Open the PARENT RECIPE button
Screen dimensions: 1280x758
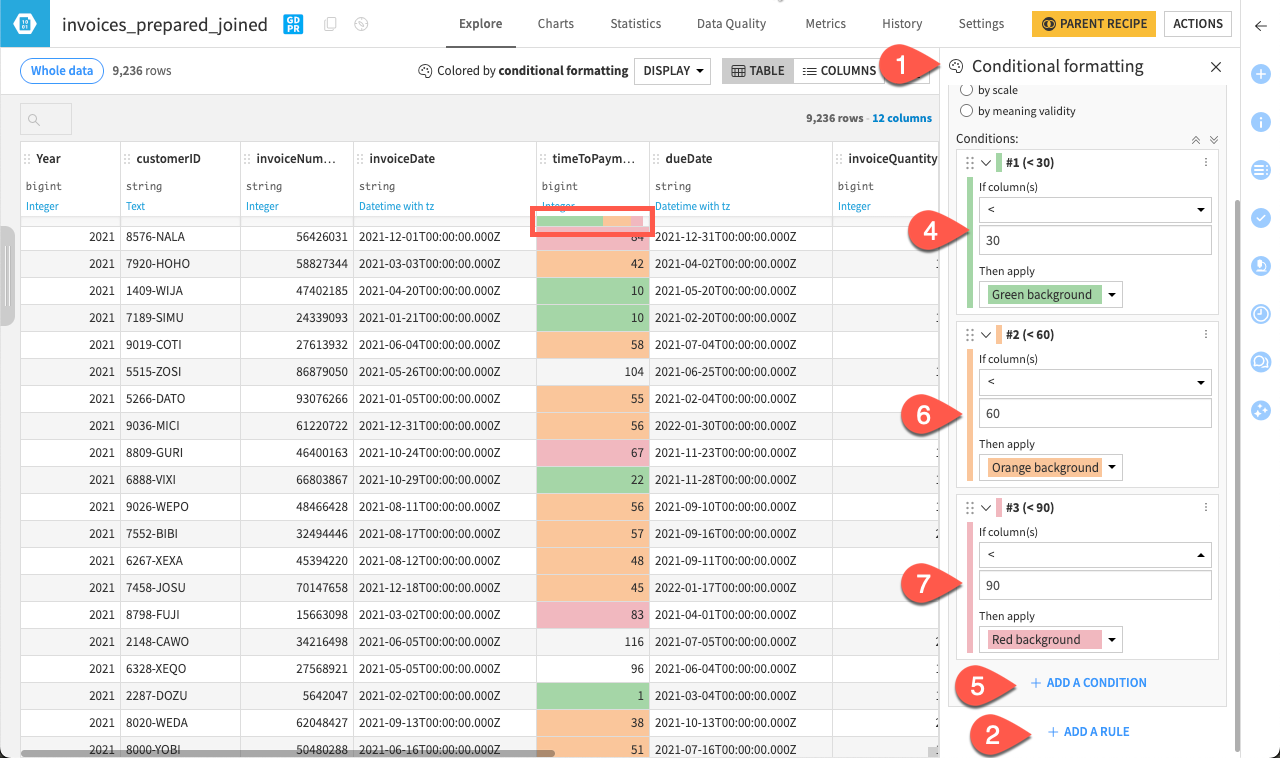[1093, 23]
